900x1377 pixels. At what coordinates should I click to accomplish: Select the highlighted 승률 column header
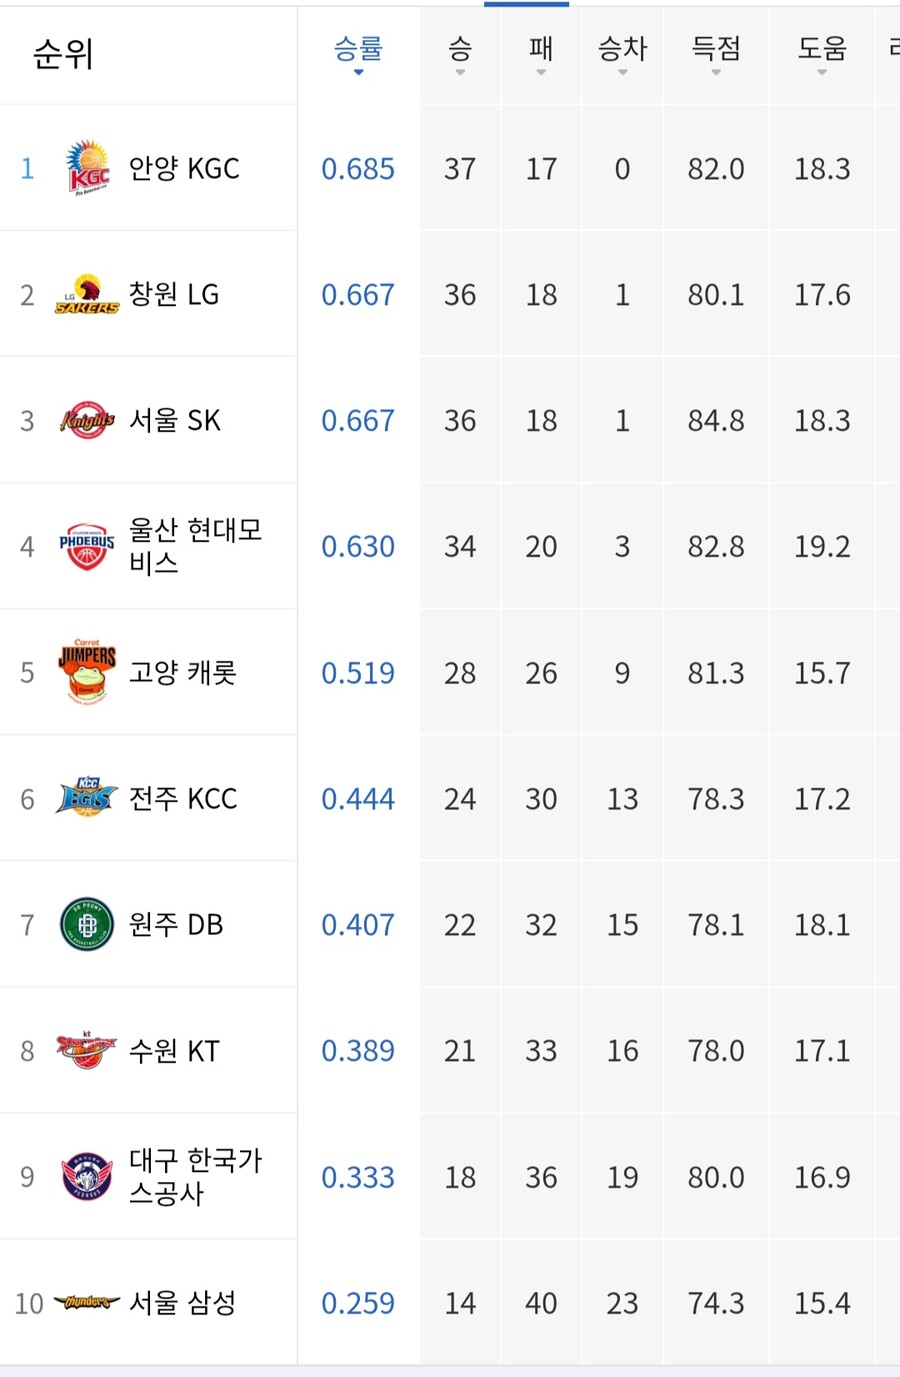coord(357,46)
